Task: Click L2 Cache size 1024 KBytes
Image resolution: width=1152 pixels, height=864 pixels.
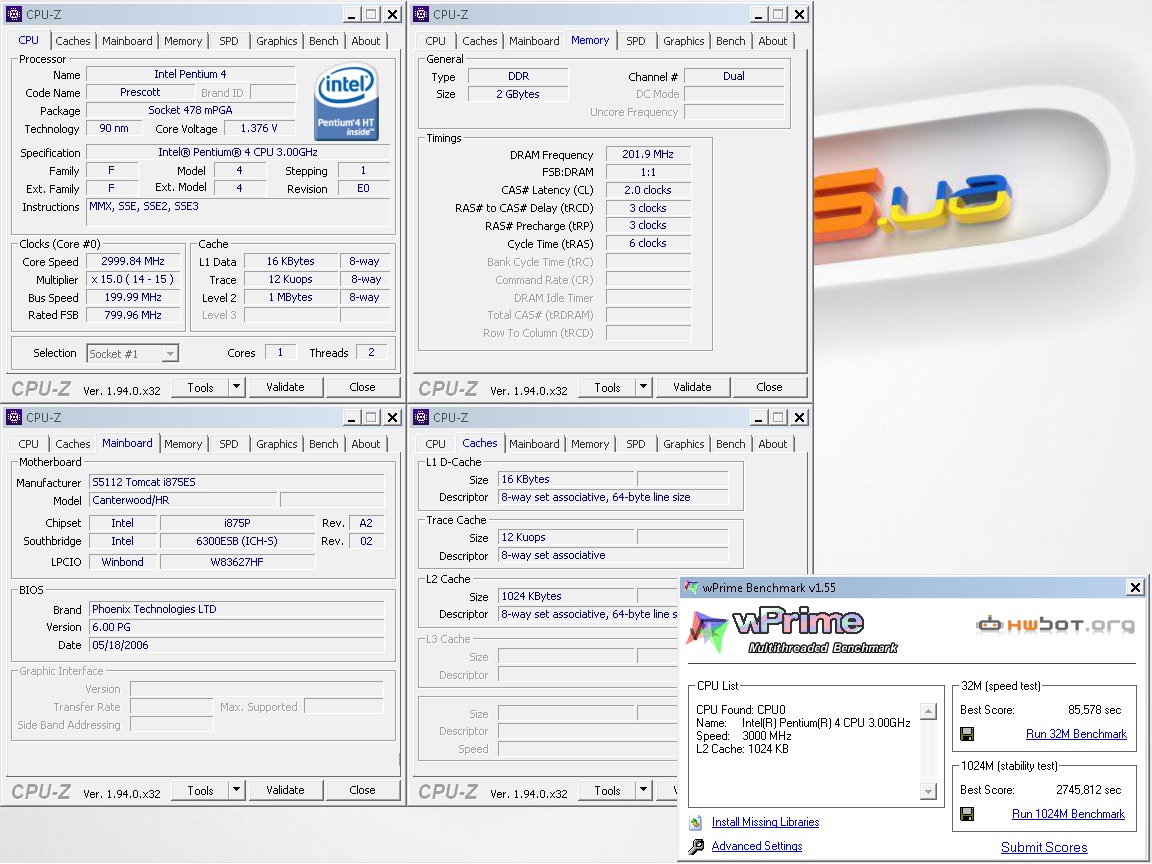Action: (566, 596)
